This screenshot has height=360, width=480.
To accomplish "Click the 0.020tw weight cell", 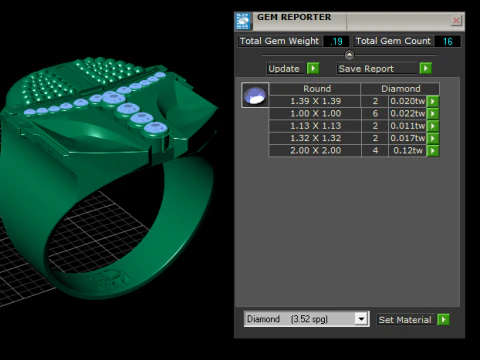I will click(407, 101).
